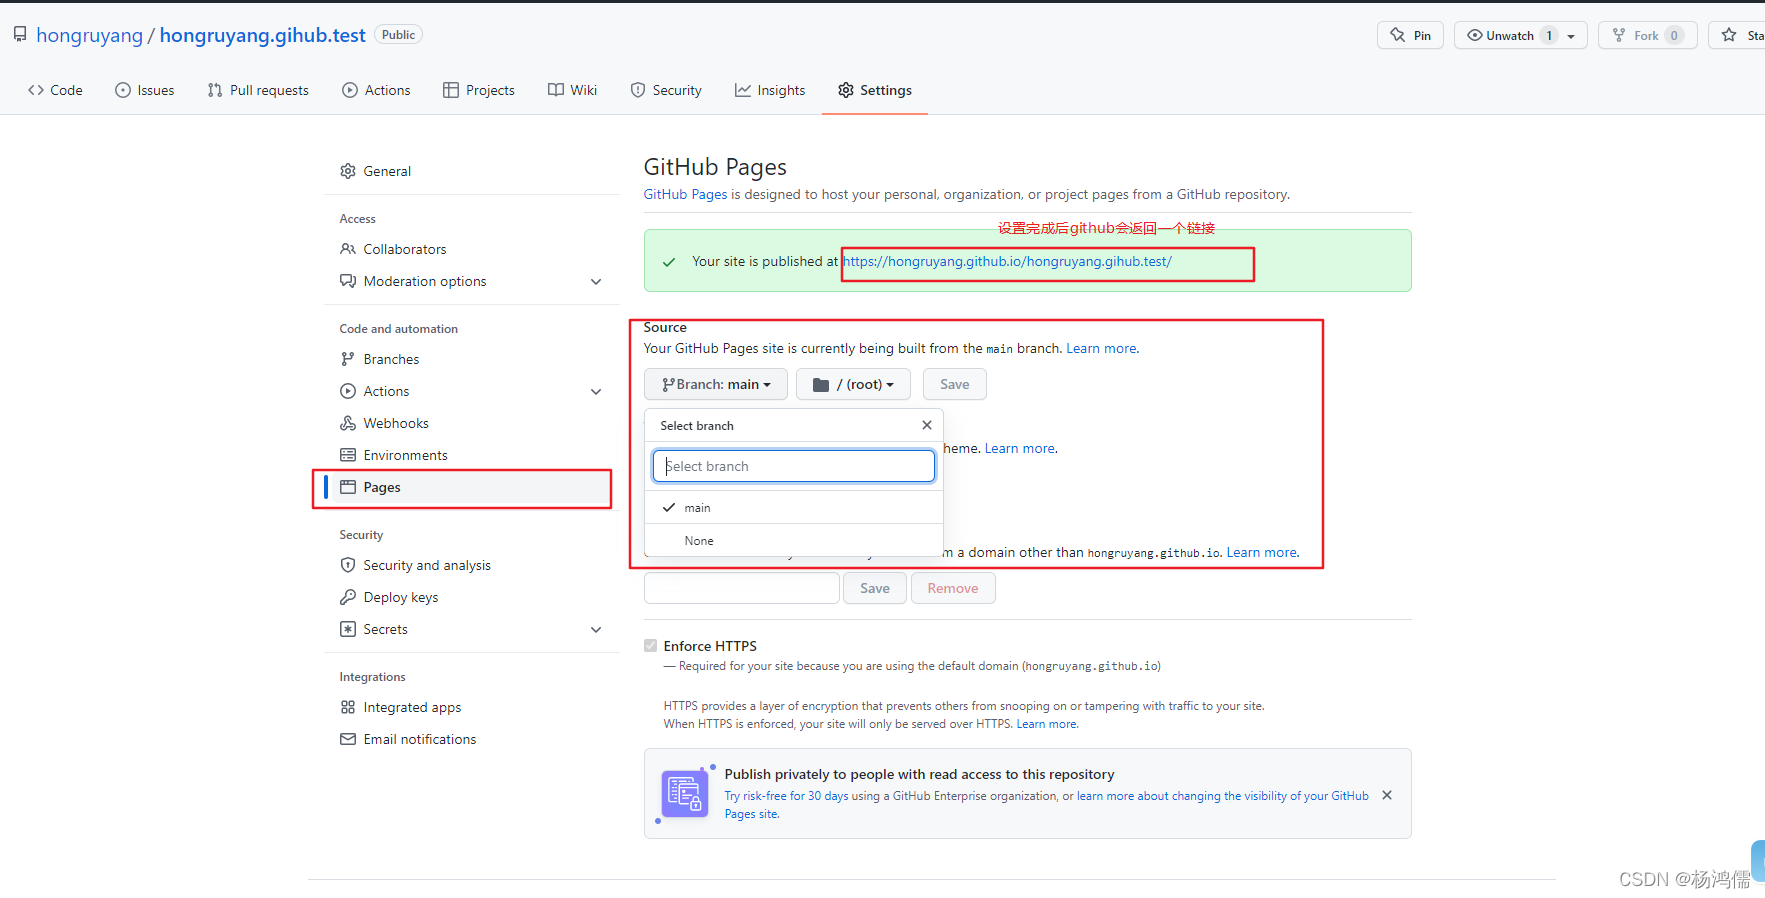
Task: Open the published site URL link
Action: pyautogui.click(x=1007, y=261)
